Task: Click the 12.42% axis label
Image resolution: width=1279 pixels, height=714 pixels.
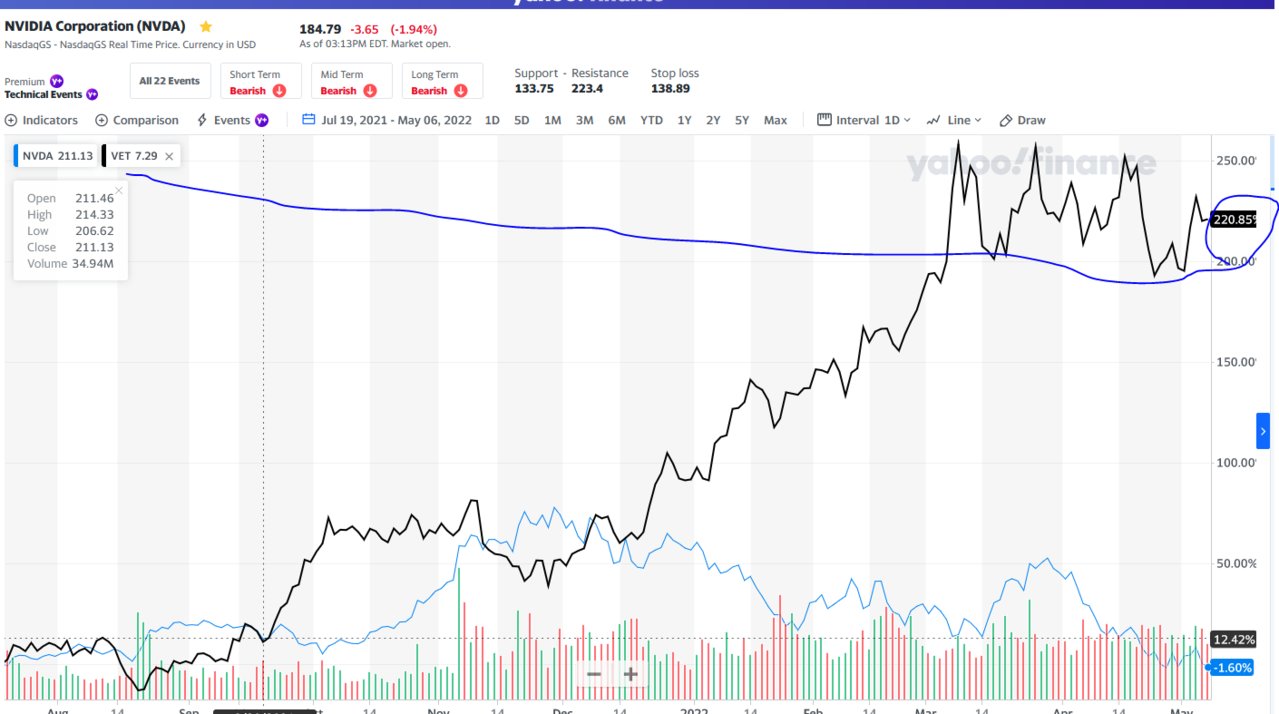Action: click(1233, 639)
